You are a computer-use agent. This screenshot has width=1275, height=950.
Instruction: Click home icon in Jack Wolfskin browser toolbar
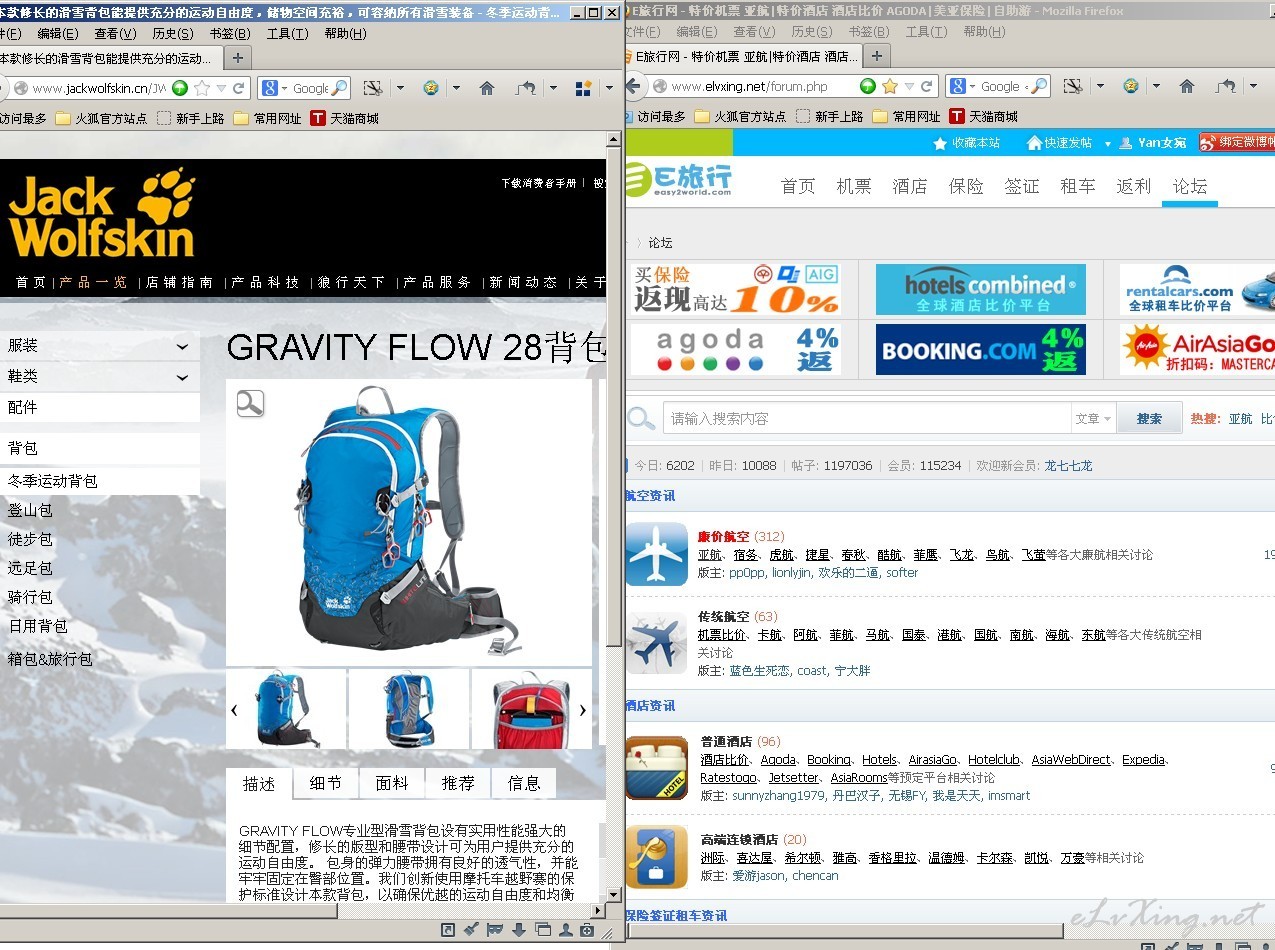click(487, 88)
